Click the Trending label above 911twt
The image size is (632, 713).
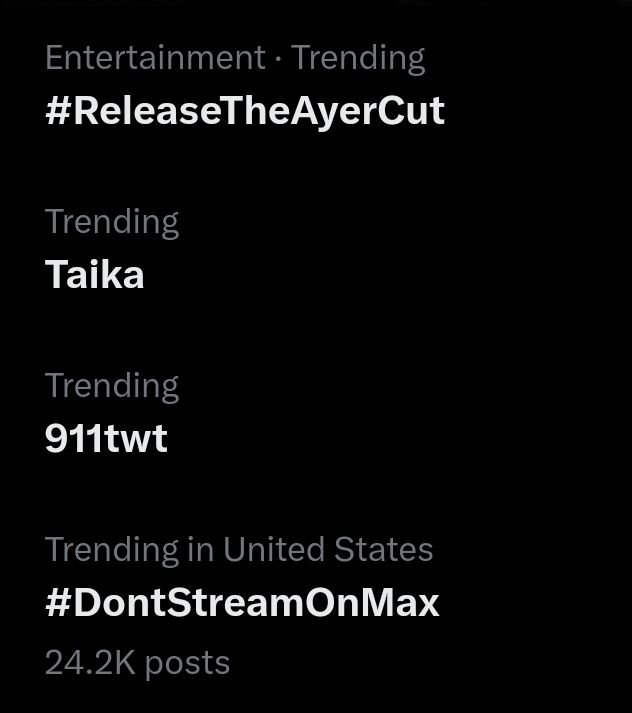[112, 385]
